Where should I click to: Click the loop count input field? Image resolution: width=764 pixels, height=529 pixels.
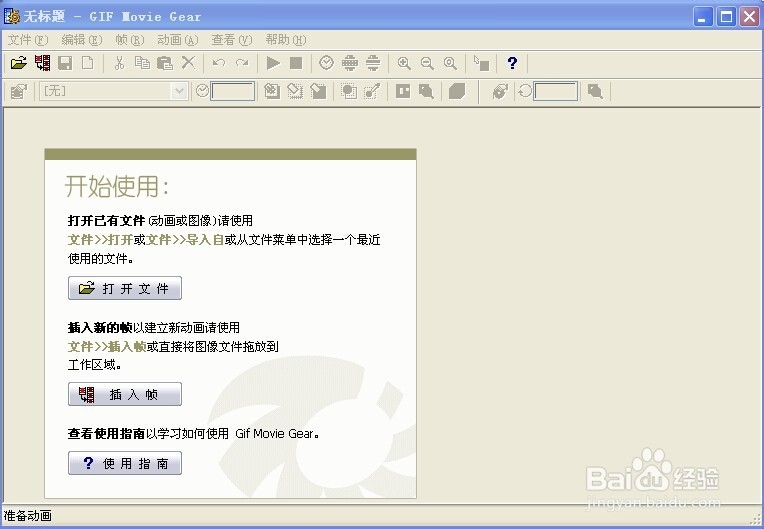[555, 91]
